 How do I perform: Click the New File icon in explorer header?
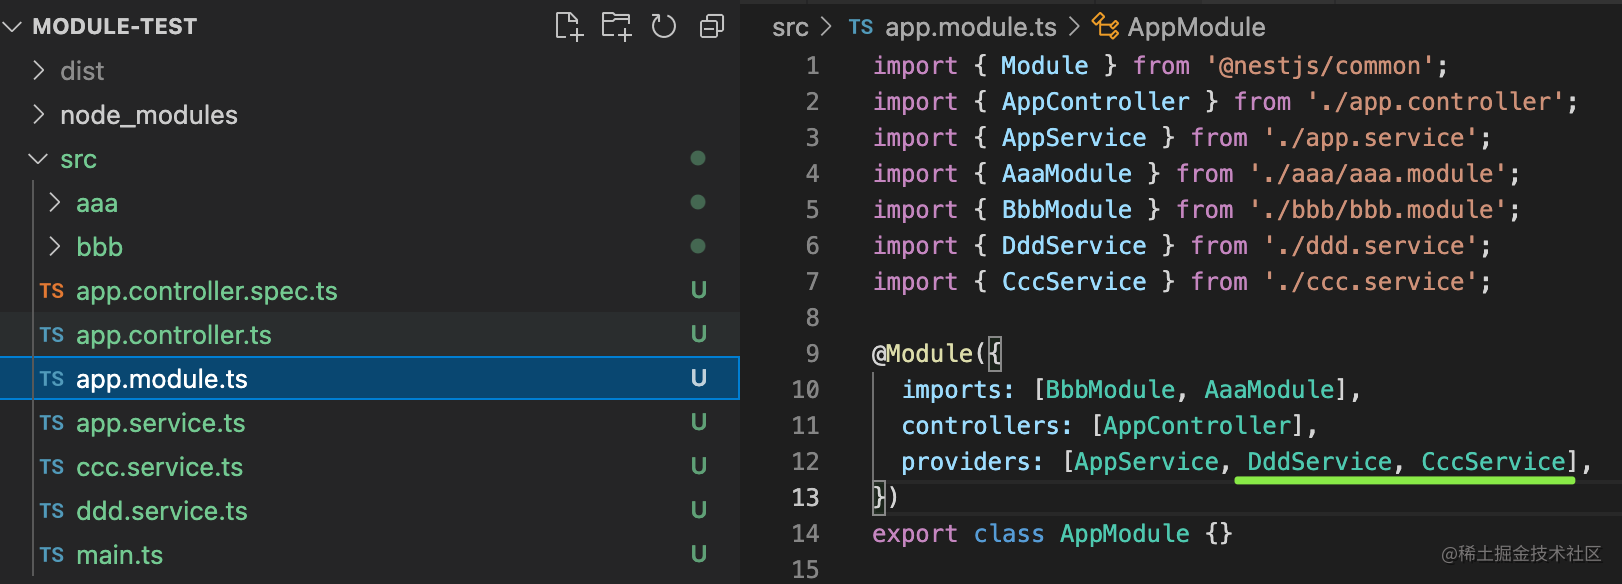point(568,27)
